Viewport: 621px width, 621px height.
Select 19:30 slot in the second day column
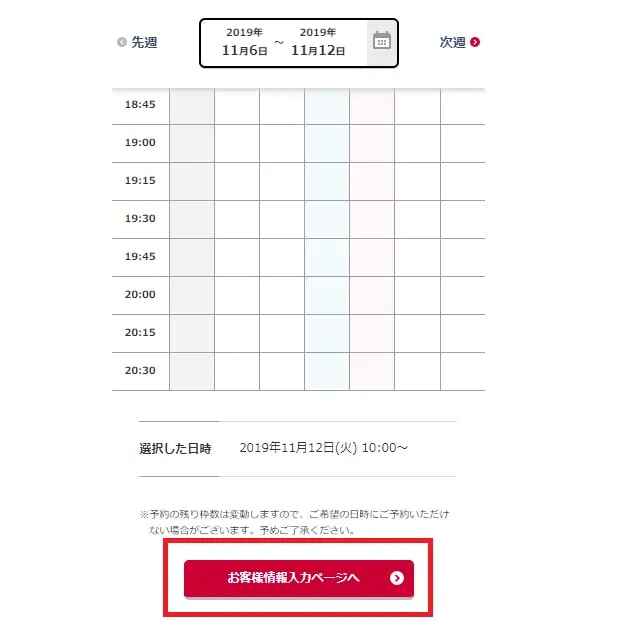[237, 219]
